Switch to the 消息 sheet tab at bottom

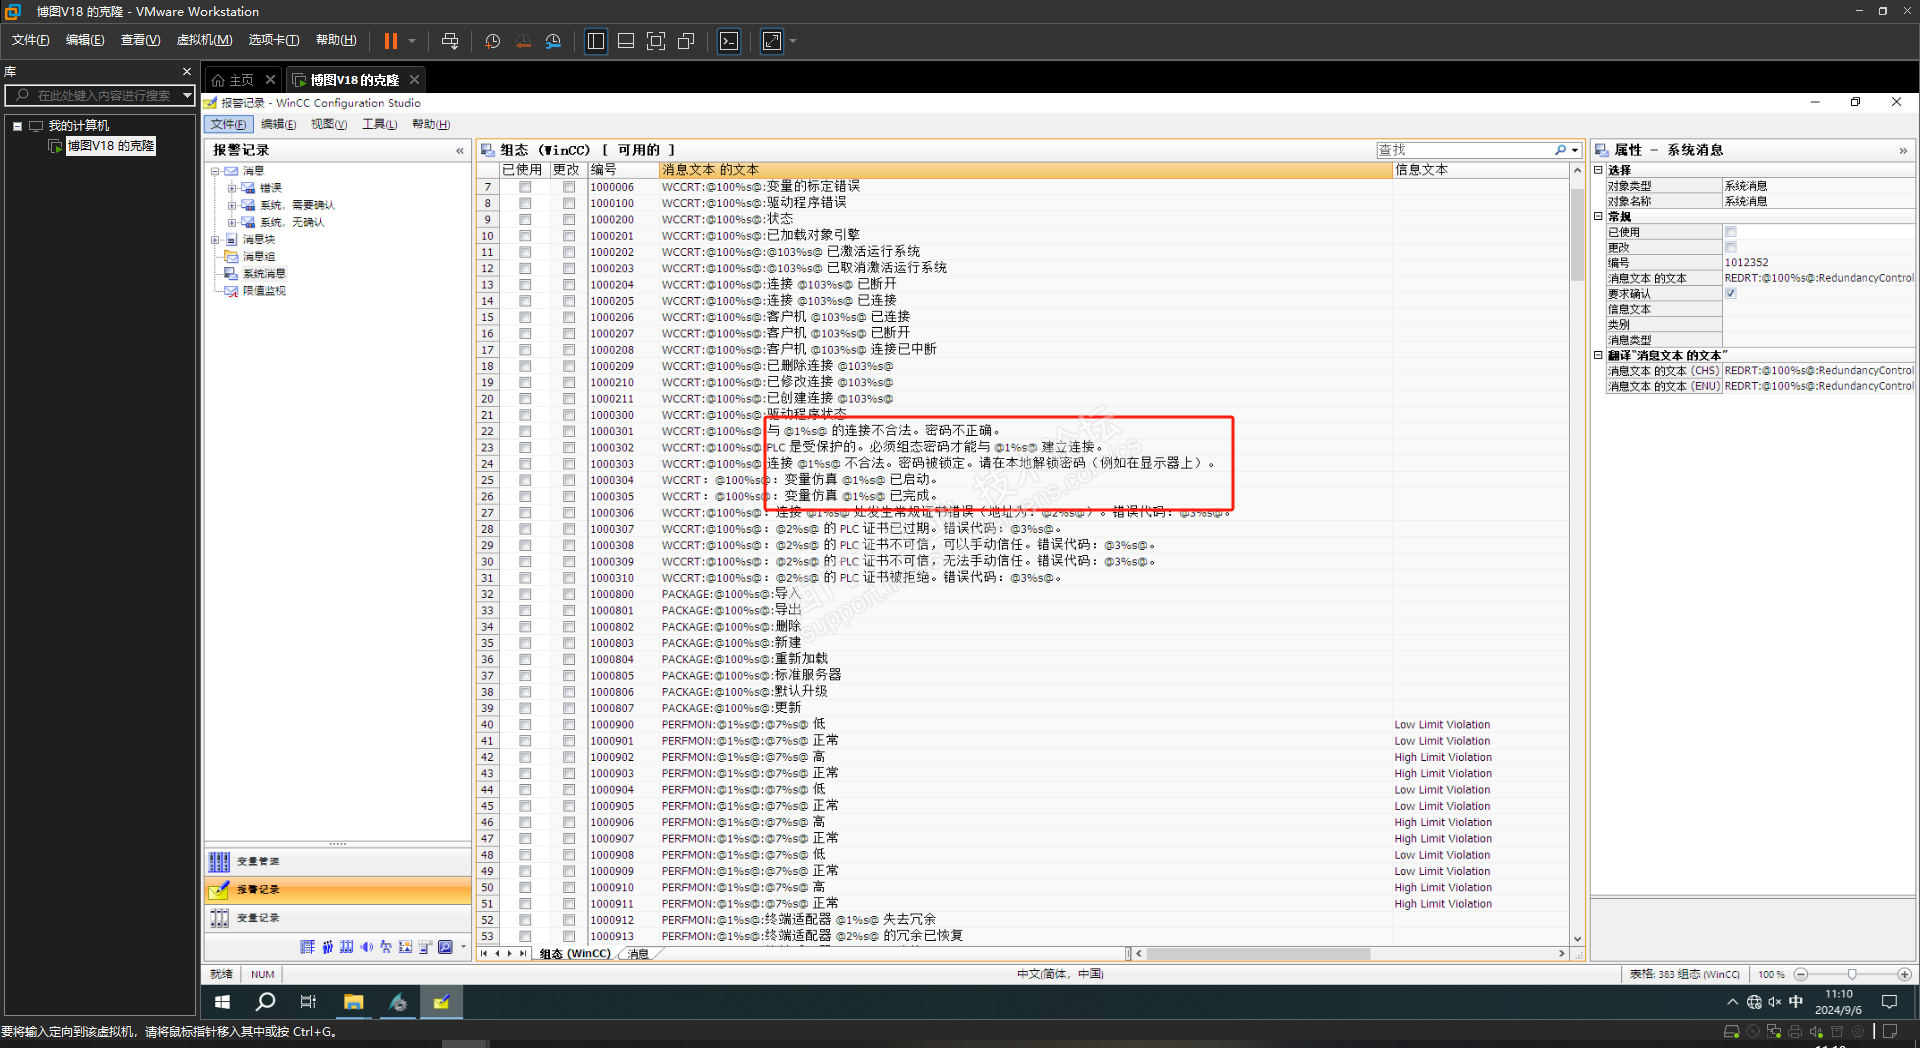[x=638, y=953]
